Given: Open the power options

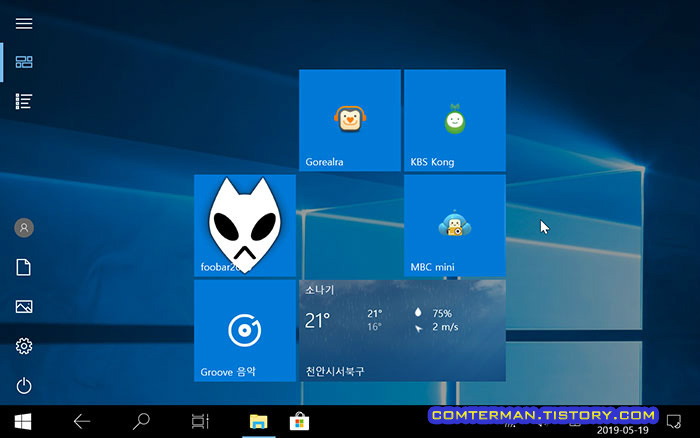Looking at the screenshot, I should pyautogui.click(x=24, y=386).
